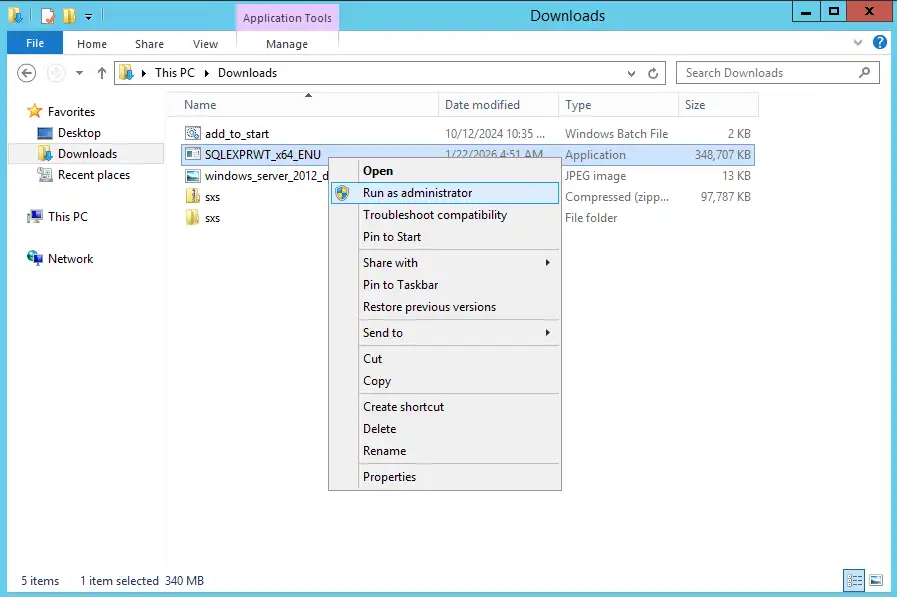Click the File Explorer icon in the title bar
Screen dimensions: 897x597
coord(14,15)
